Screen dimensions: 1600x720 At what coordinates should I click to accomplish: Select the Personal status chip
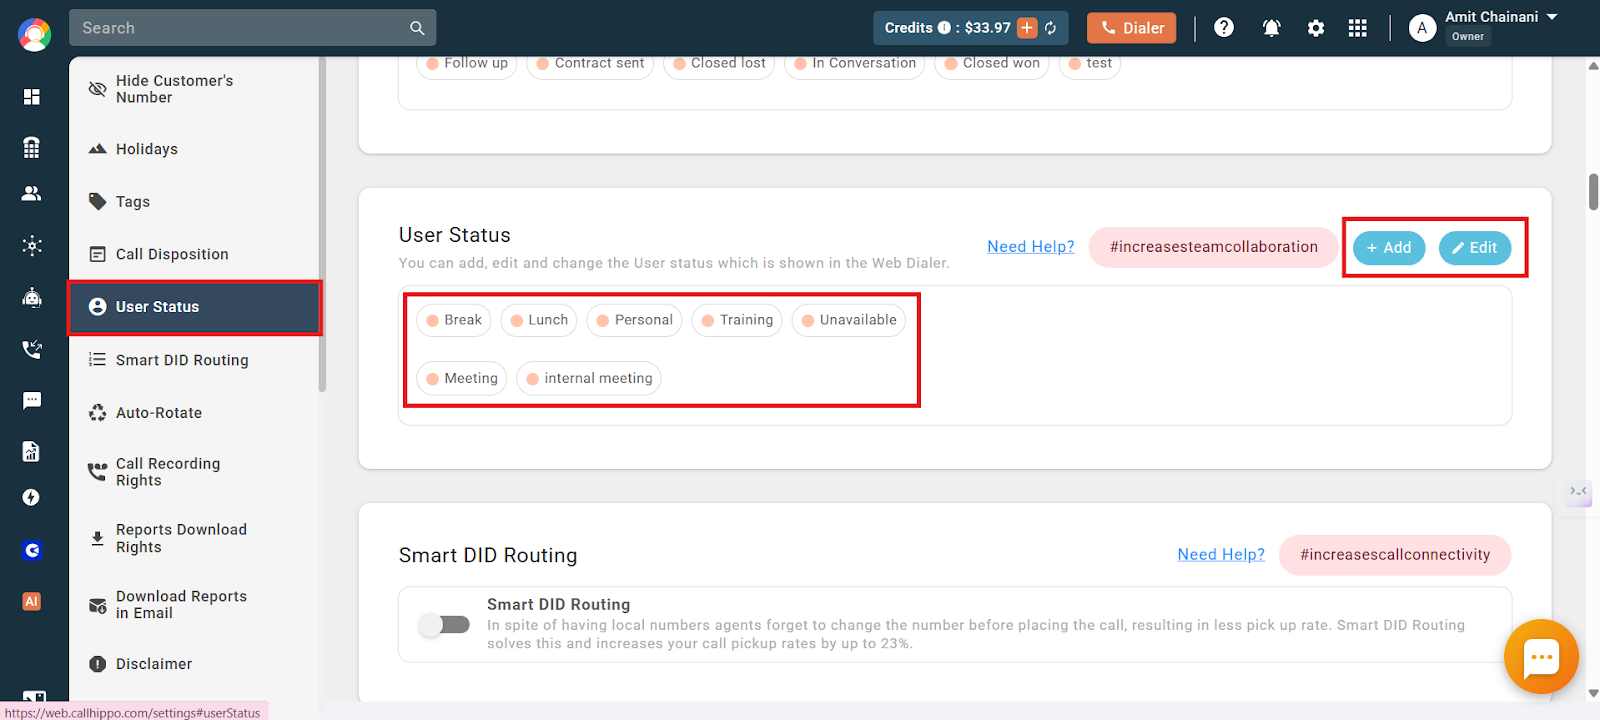click(634, 320)
